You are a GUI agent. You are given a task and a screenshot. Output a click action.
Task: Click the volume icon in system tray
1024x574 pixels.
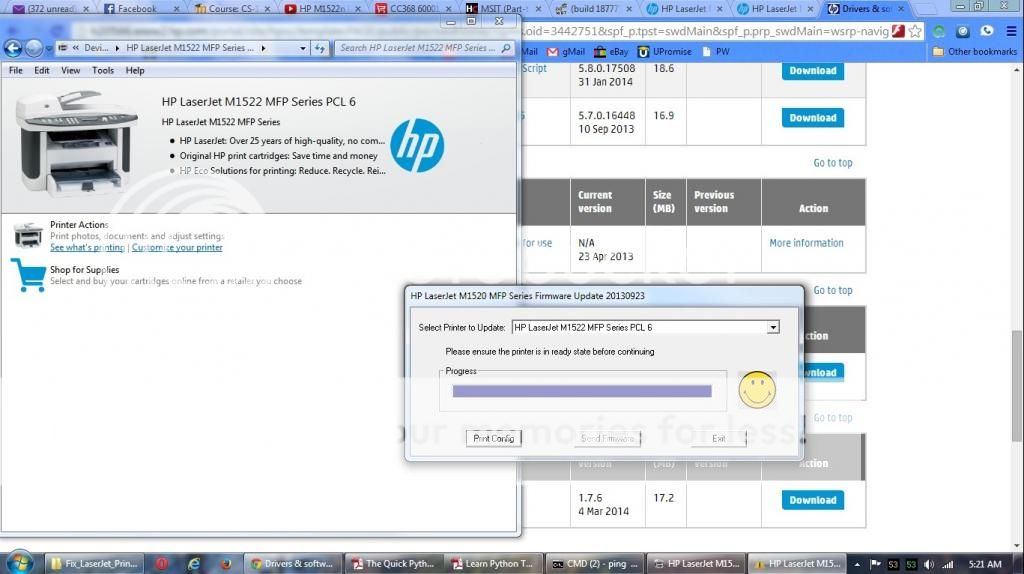pyautogui.click(x=929, y=564)
